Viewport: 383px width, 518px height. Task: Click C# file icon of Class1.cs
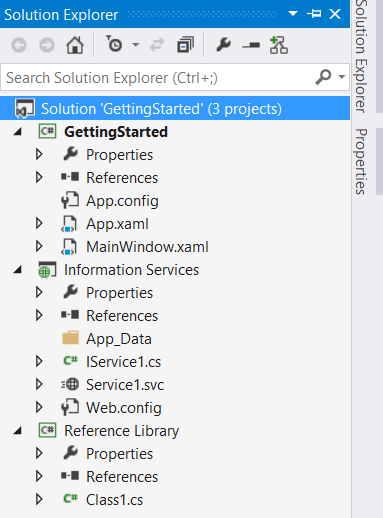click(x=70, y=499)
